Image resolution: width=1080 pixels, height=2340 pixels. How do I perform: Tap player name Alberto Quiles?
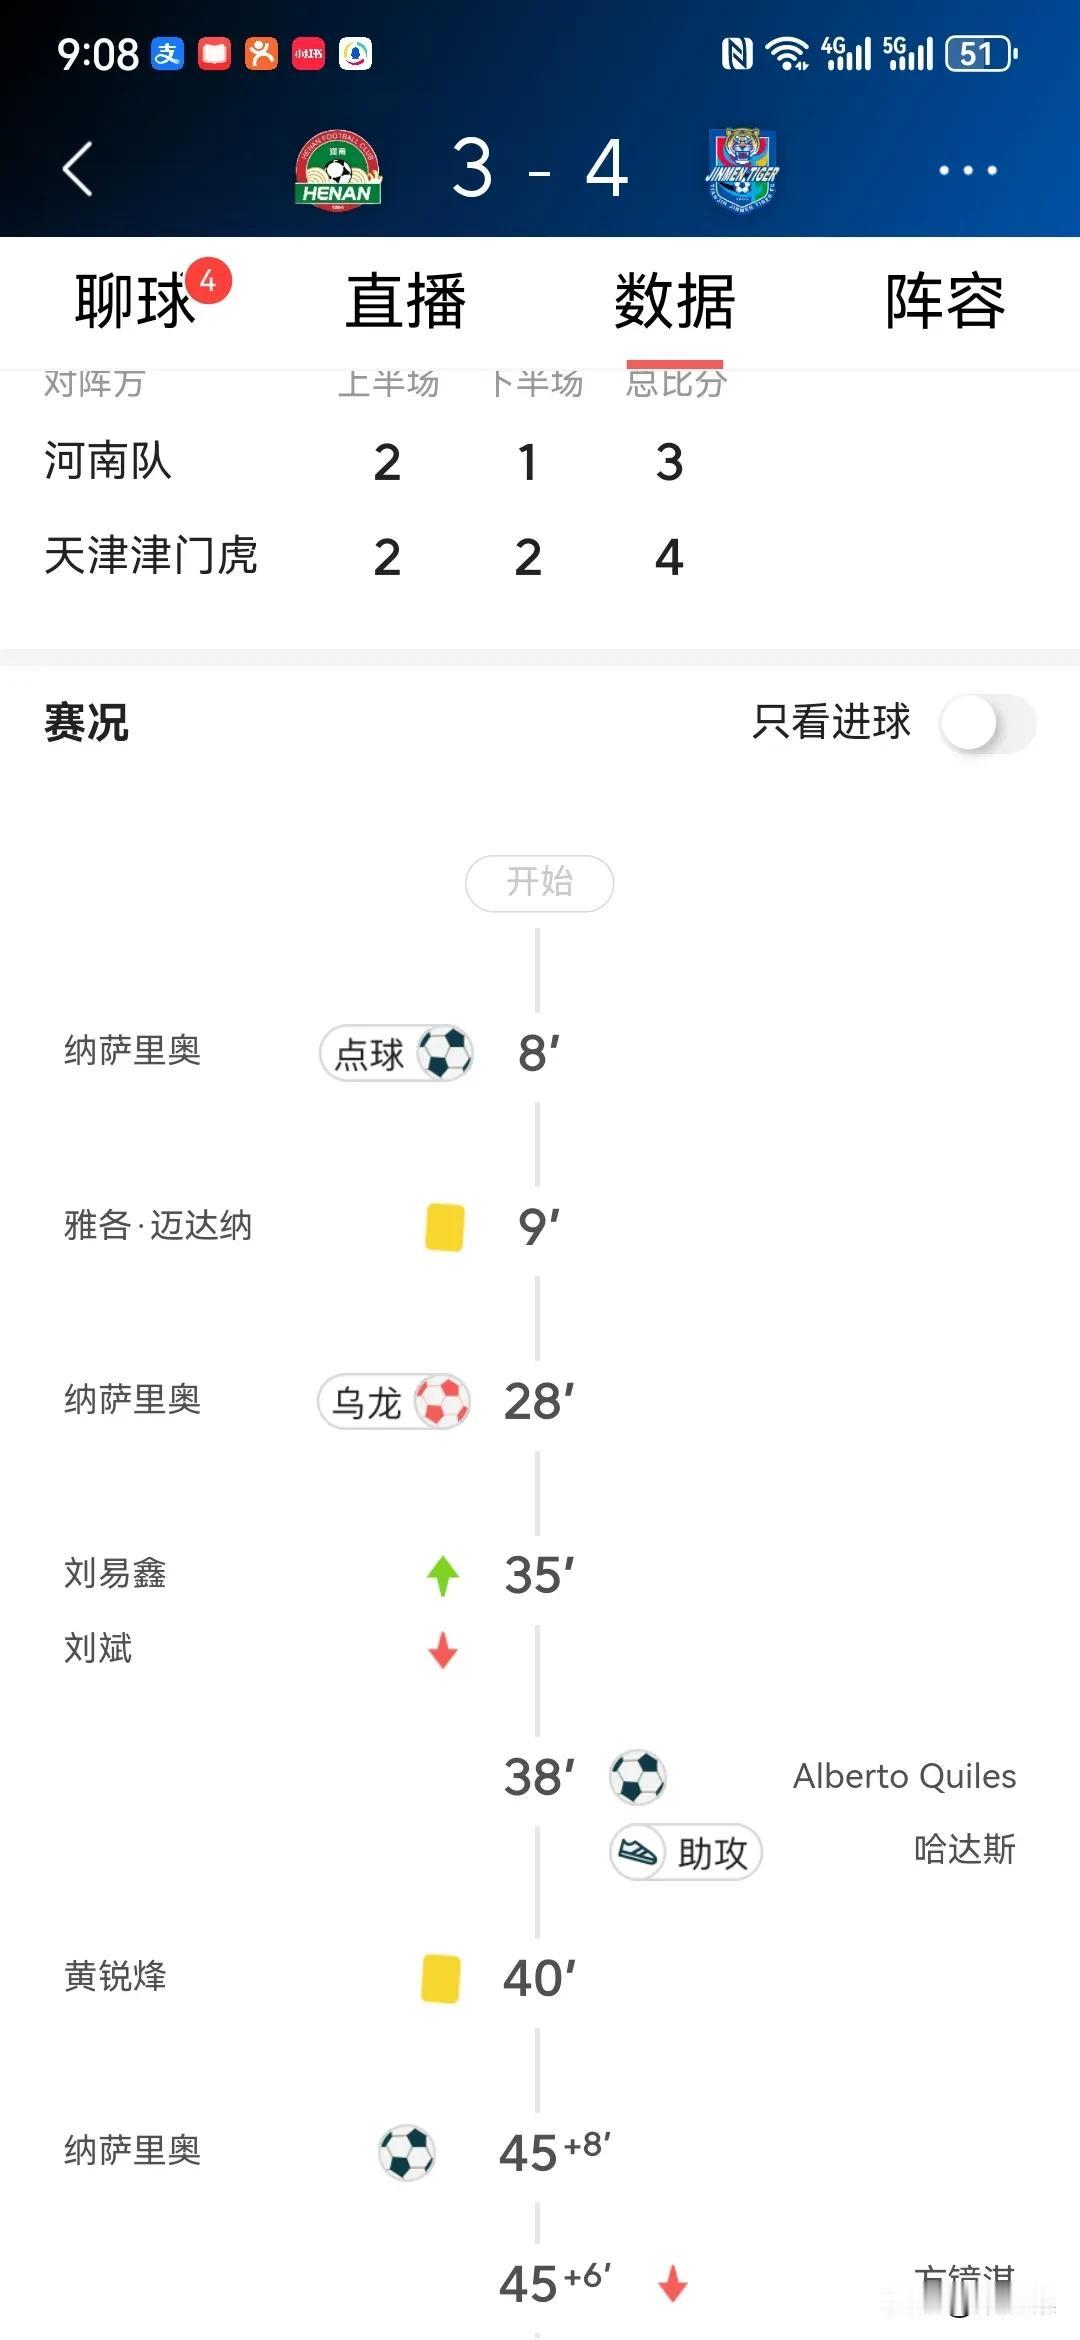[x=904, y=1776]
